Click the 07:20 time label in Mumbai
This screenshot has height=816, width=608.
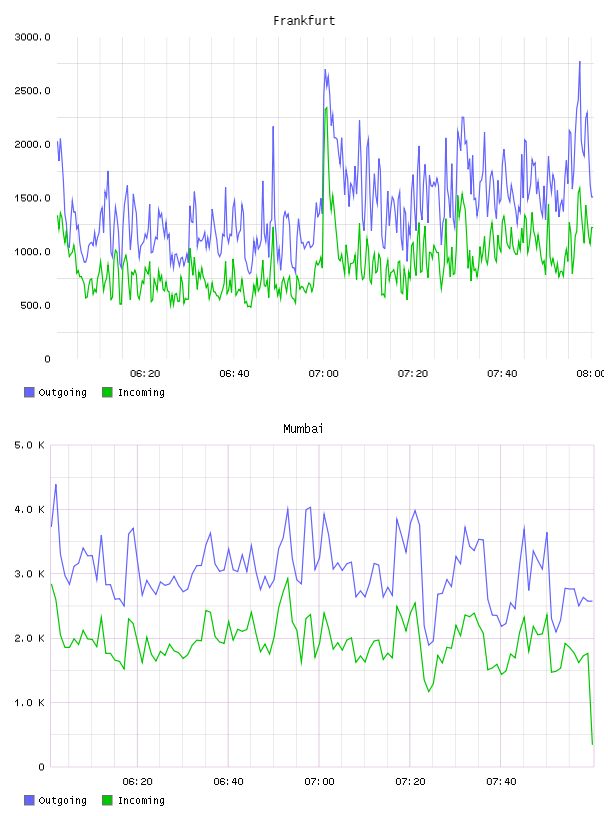[410, 782]
